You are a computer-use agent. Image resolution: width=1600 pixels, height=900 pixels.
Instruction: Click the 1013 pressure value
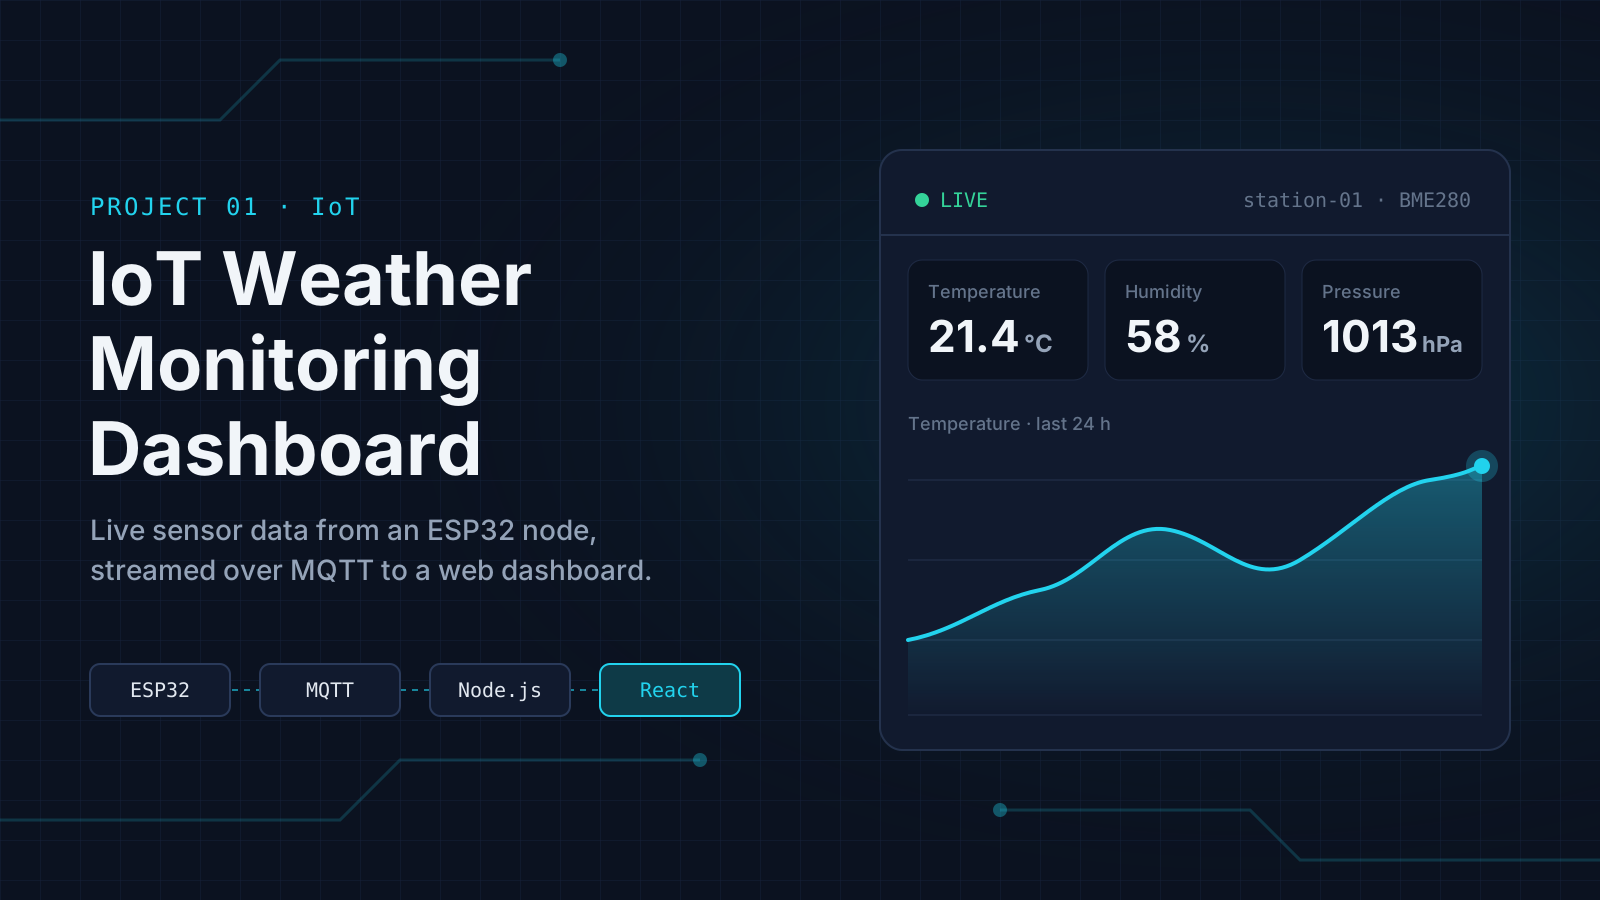(x=1370, y=337)
